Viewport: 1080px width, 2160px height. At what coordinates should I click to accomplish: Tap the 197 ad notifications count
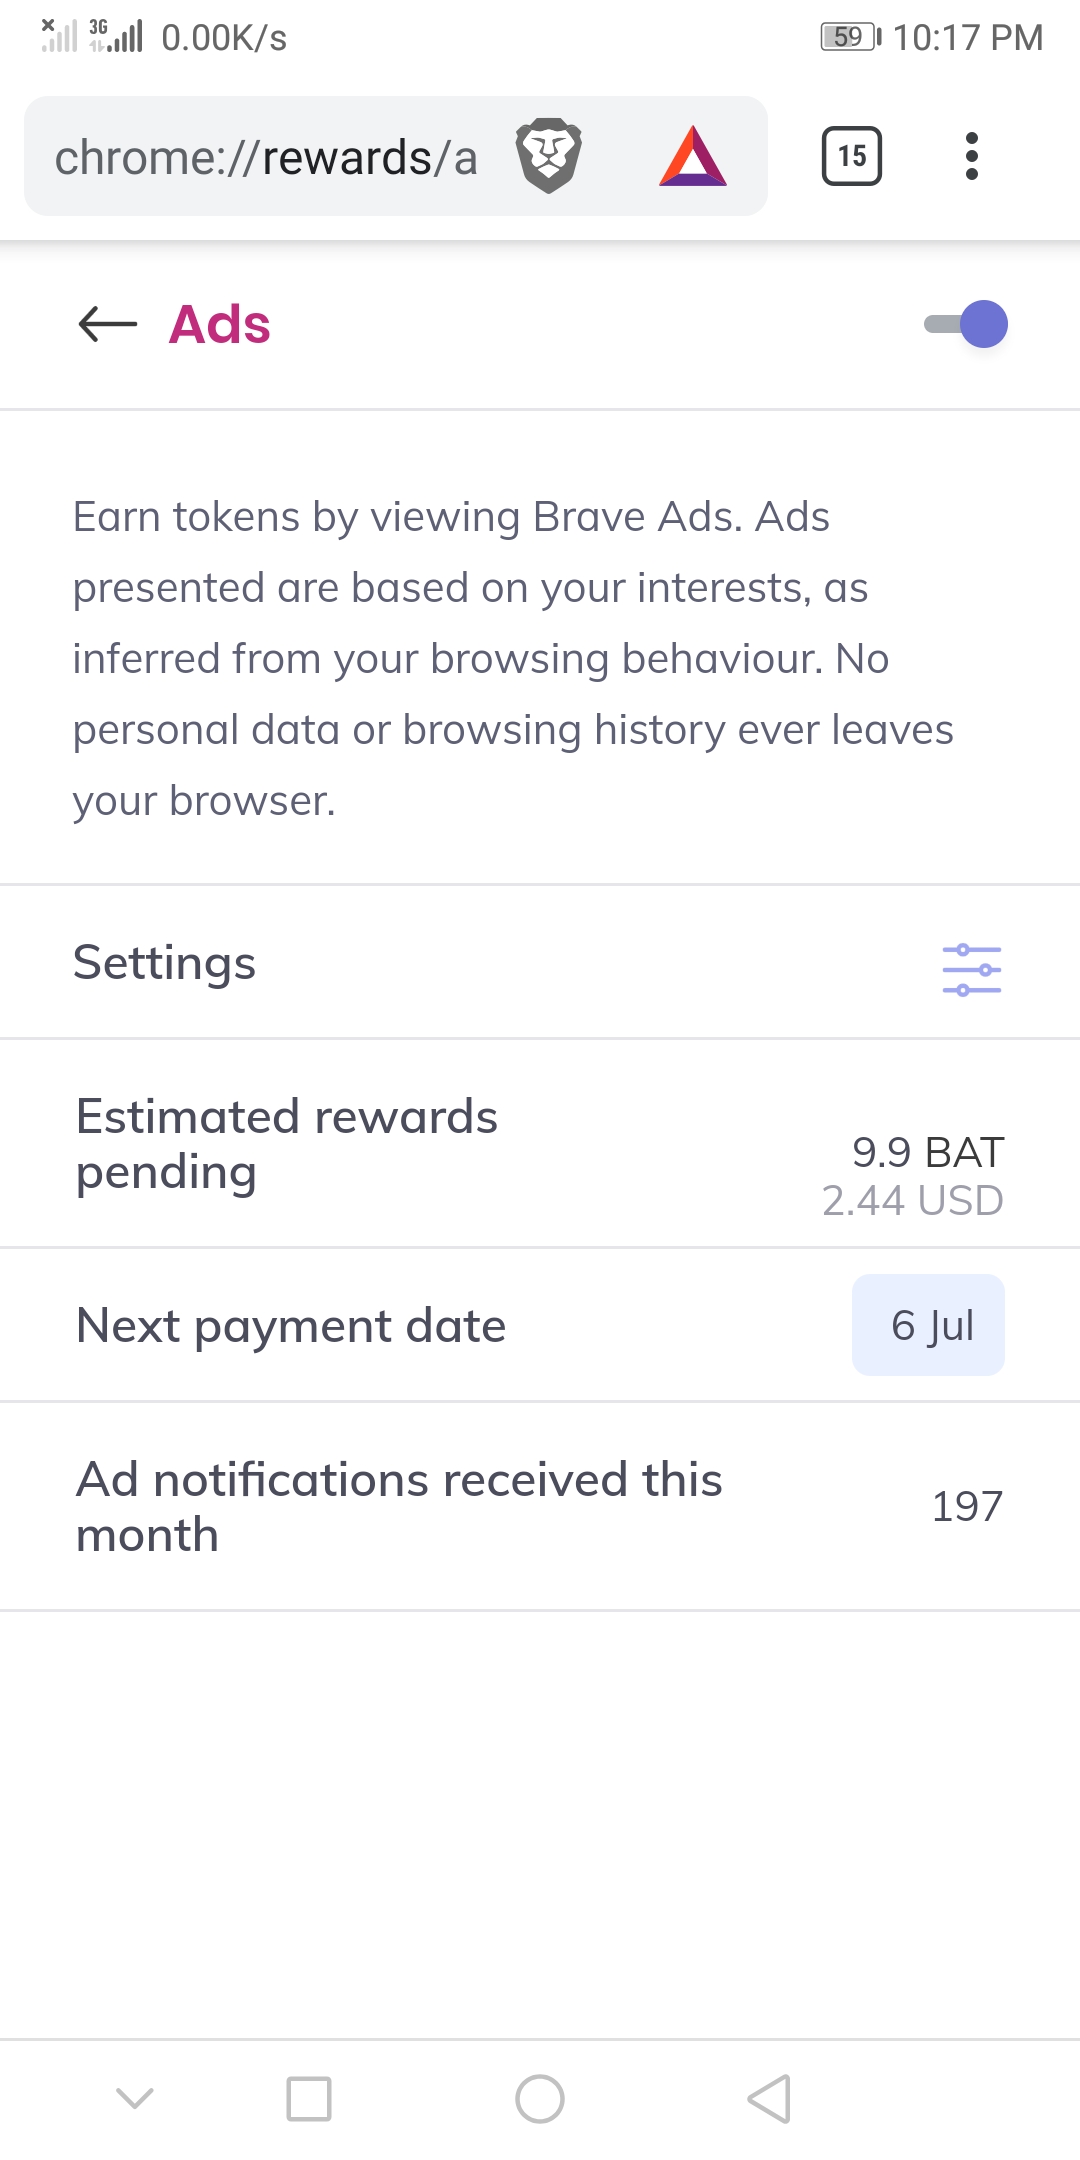[x=966, y=1506]
